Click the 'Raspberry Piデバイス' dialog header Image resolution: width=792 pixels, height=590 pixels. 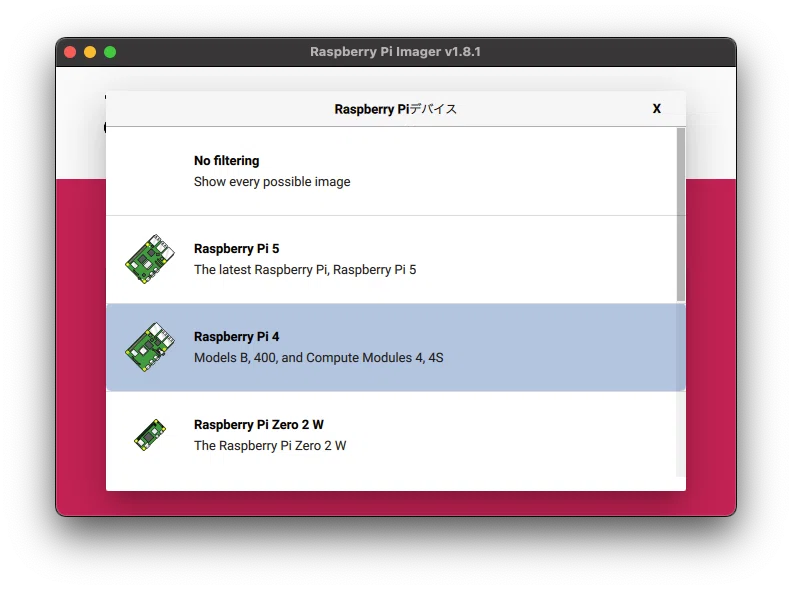coord(395,109)
